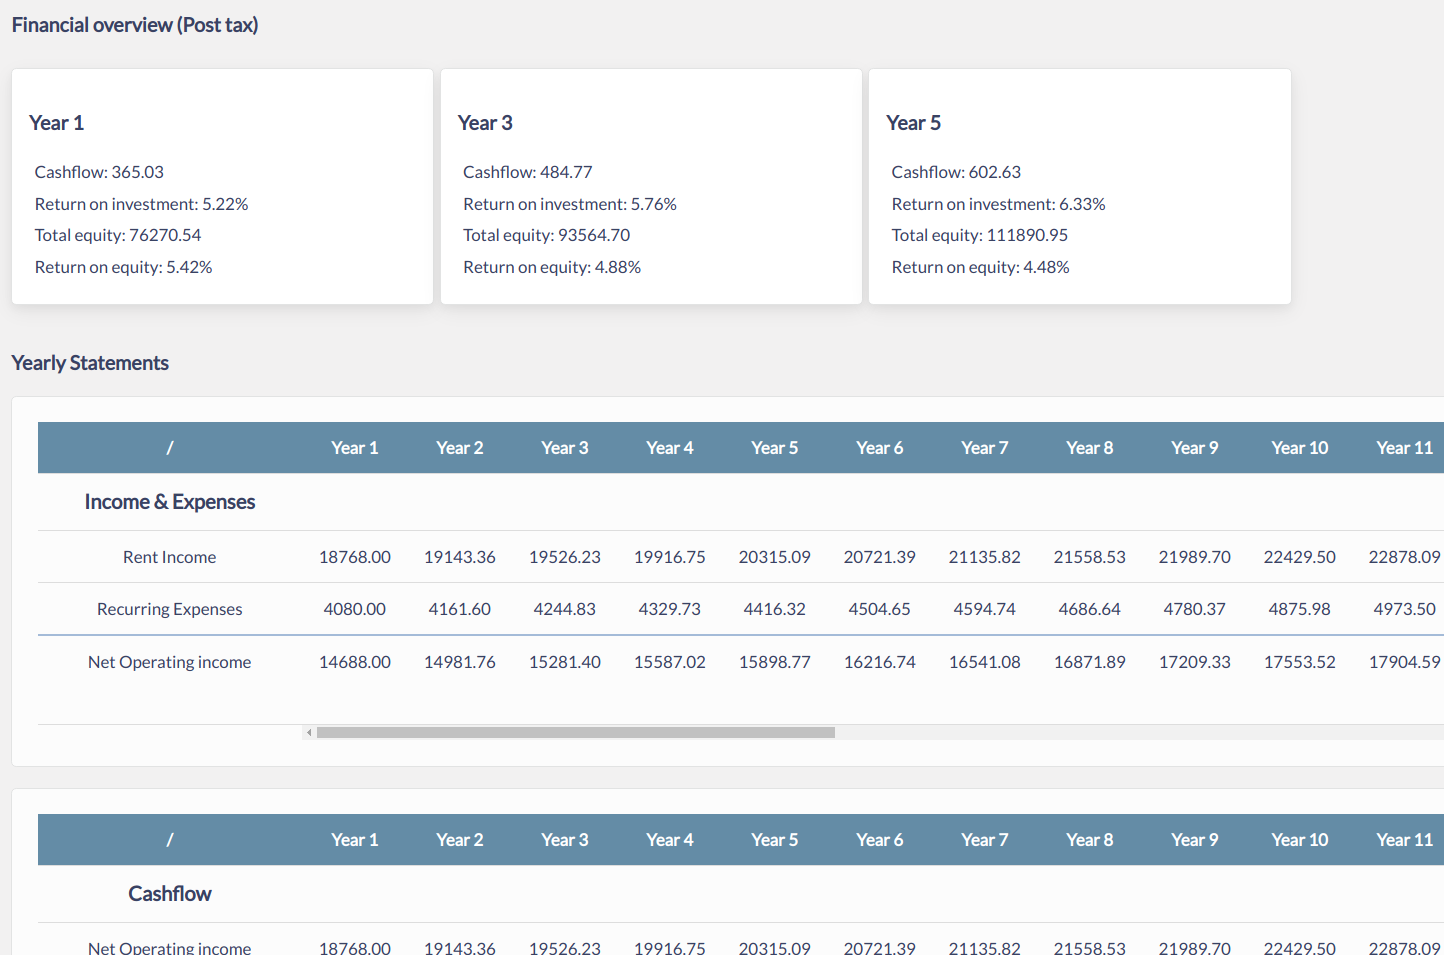Screen dimensions: 1444x955
Task: Click the Recurring Expenses row label
Action: point(169,609)
